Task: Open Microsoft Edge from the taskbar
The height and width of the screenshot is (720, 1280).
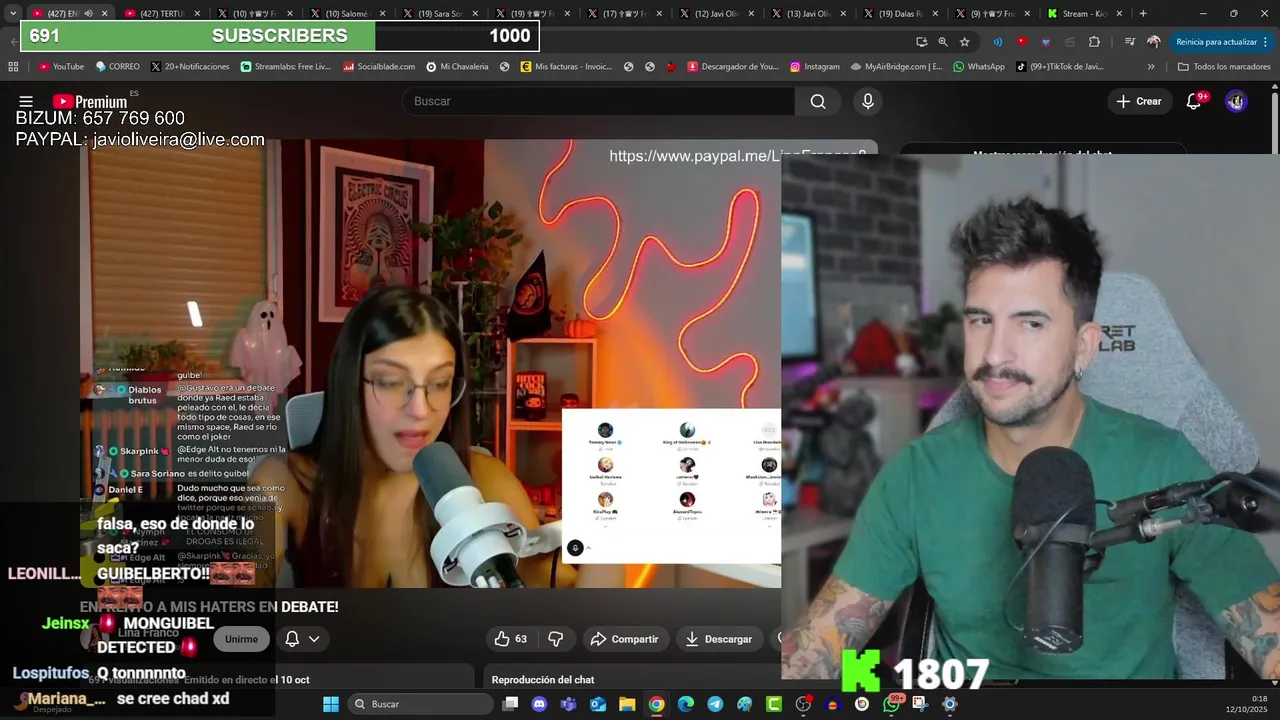Action: point(686,704)
